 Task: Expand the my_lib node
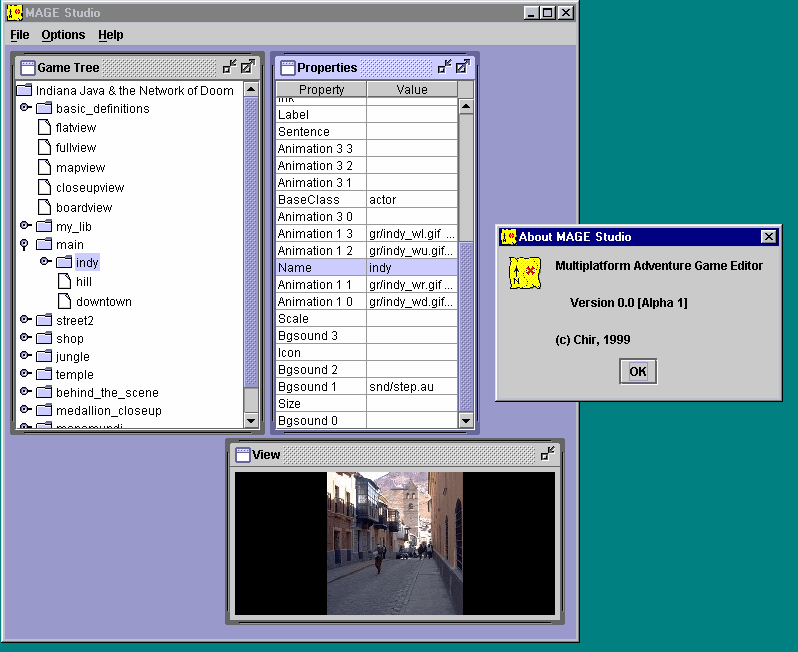pos(25,225)
